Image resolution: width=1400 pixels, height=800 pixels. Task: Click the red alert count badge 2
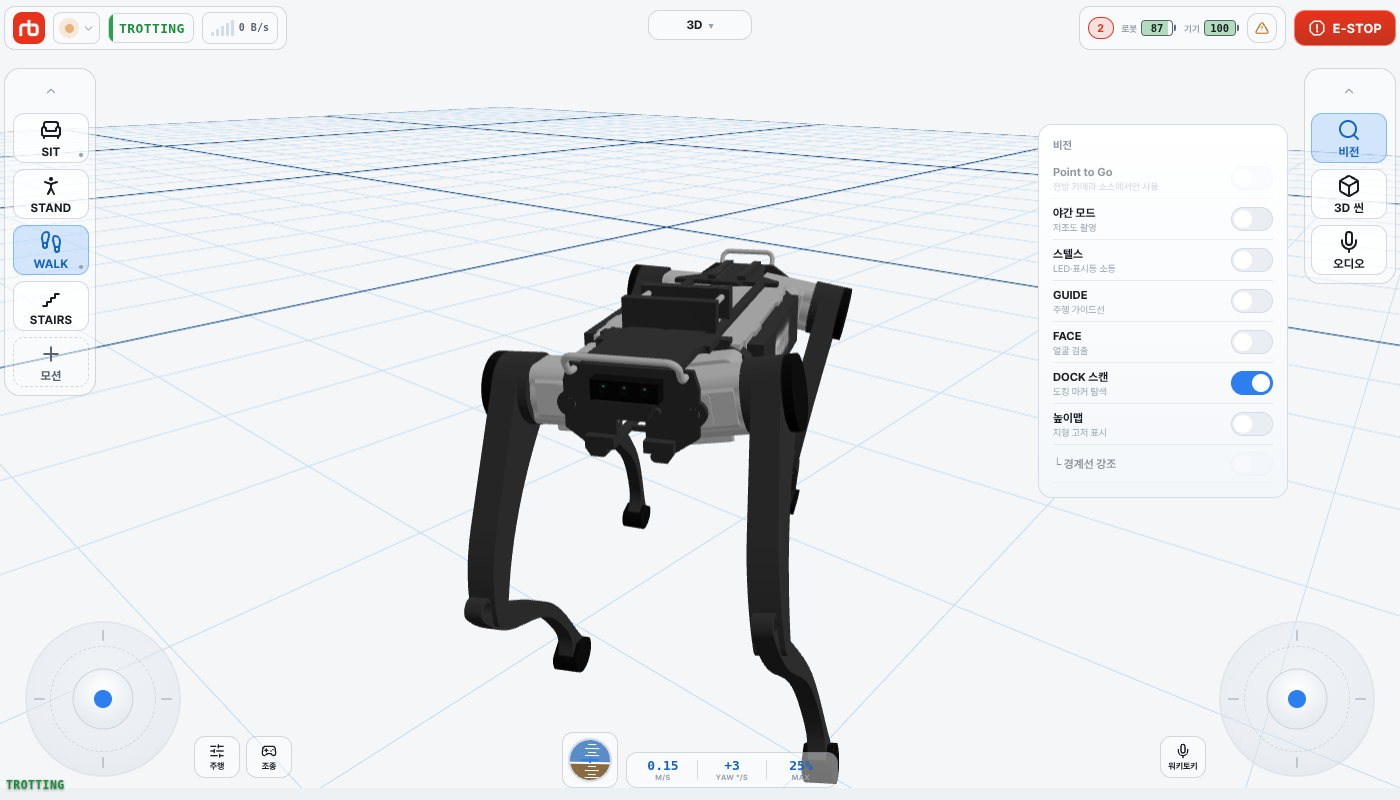point(1101,28)
